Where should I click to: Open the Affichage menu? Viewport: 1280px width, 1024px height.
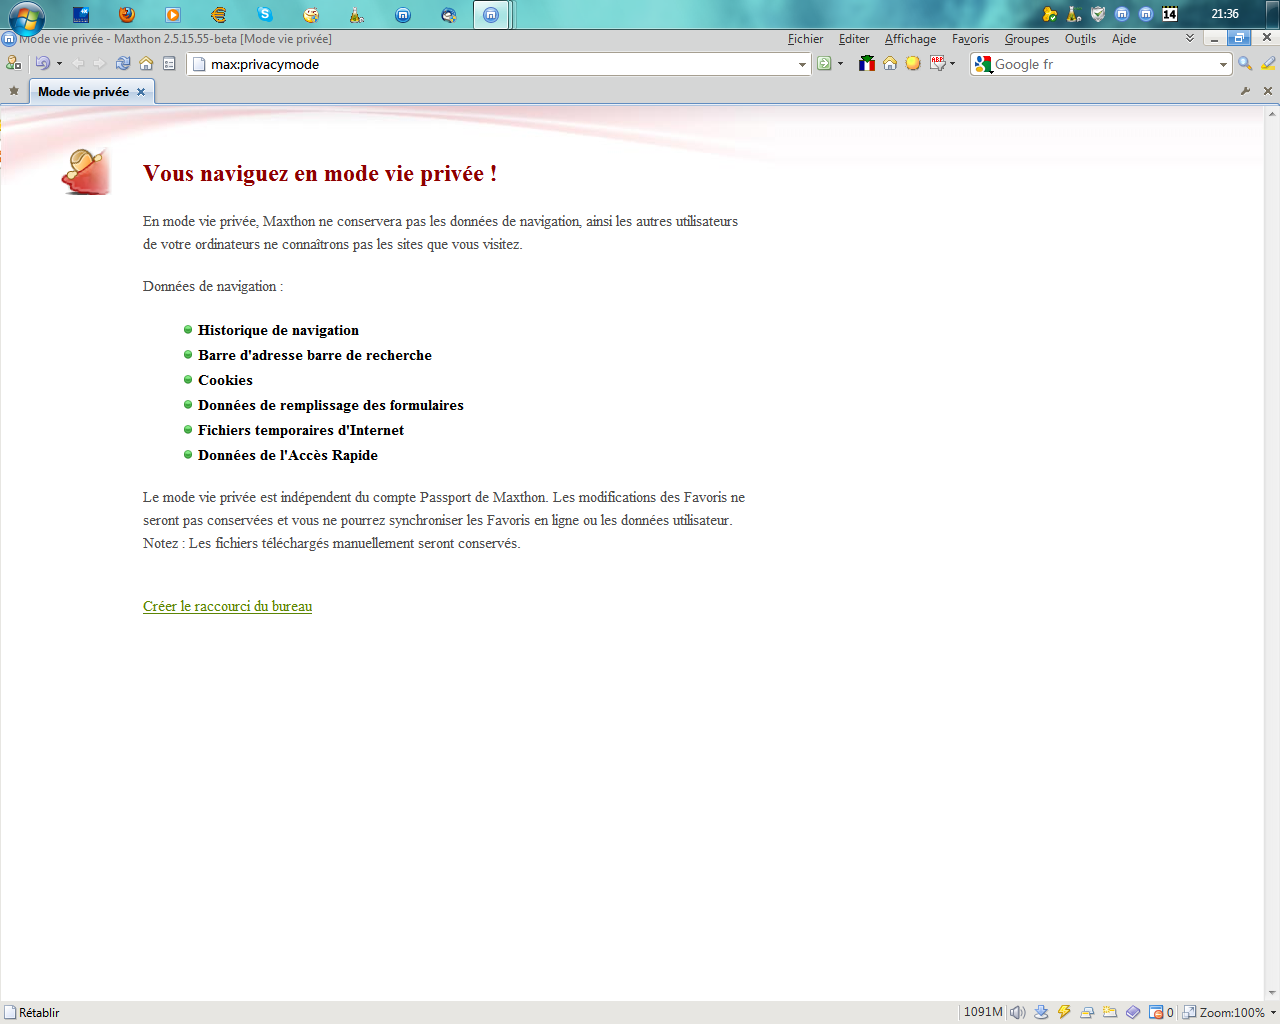910,39
